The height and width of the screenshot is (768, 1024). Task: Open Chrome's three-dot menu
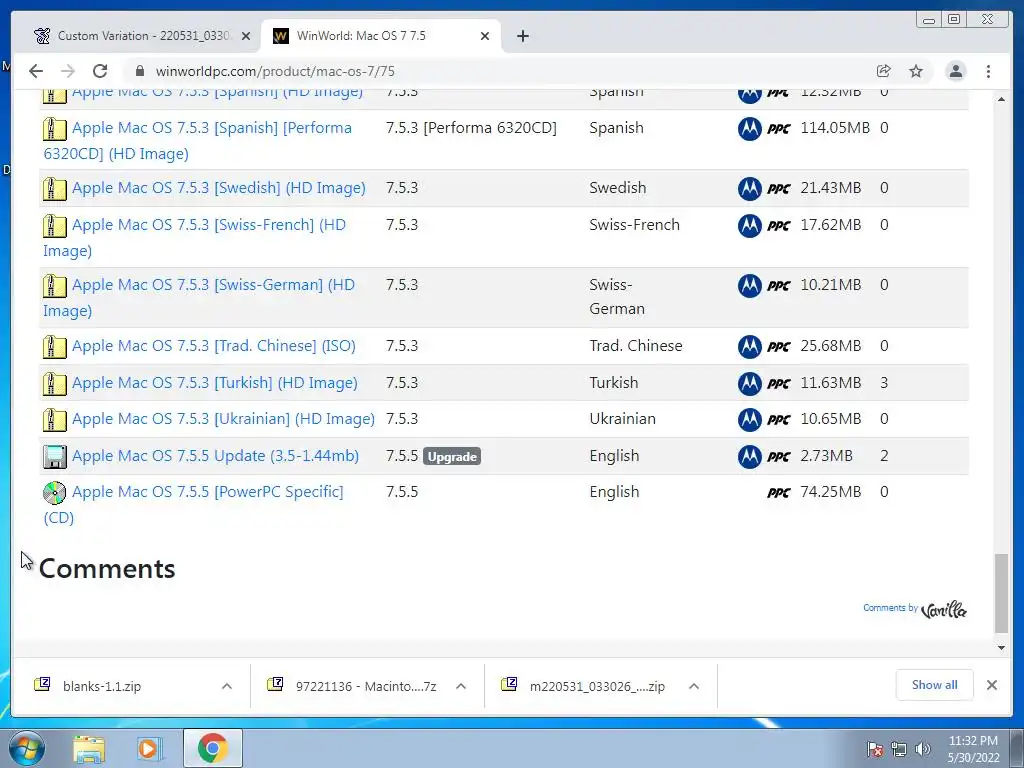pos(988,71)
